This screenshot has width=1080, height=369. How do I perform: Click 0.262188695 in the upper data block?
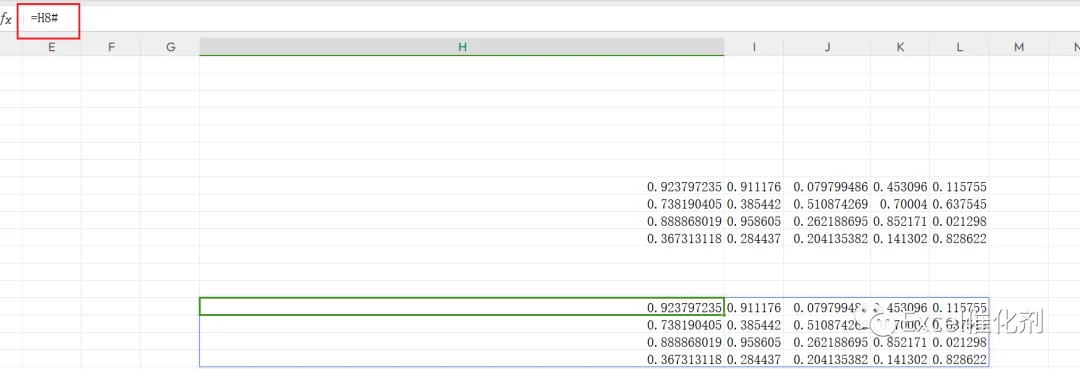pos(831,222)
